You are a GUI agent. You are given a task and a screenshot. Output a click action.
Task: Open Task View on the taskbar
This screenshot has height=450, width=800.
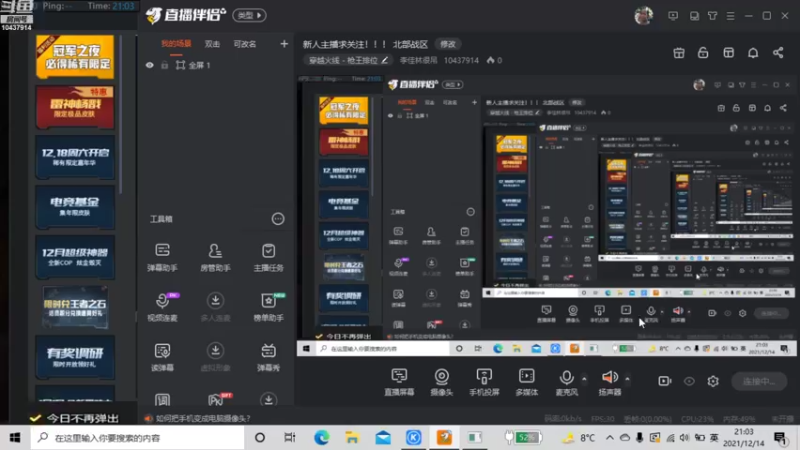click(x=290, y=438)
